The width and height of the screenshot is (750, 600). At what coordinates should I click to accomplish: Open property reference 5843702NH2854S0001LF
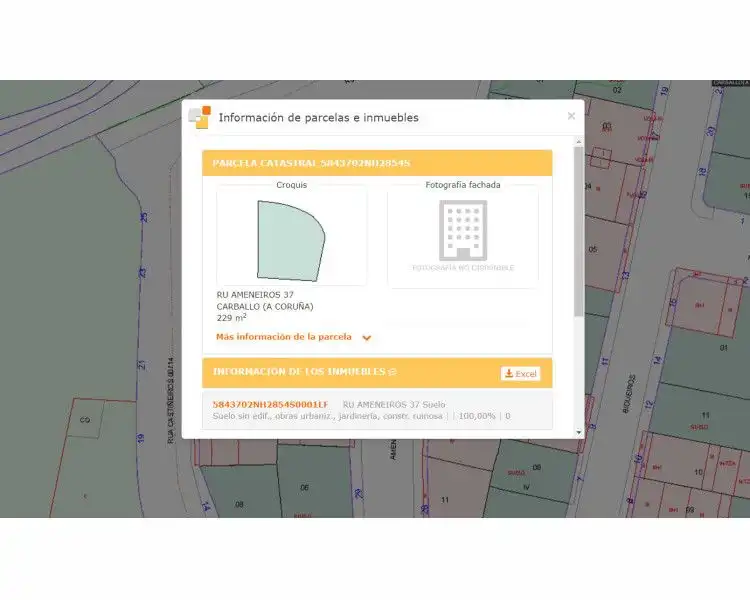(x=271, y=405)
